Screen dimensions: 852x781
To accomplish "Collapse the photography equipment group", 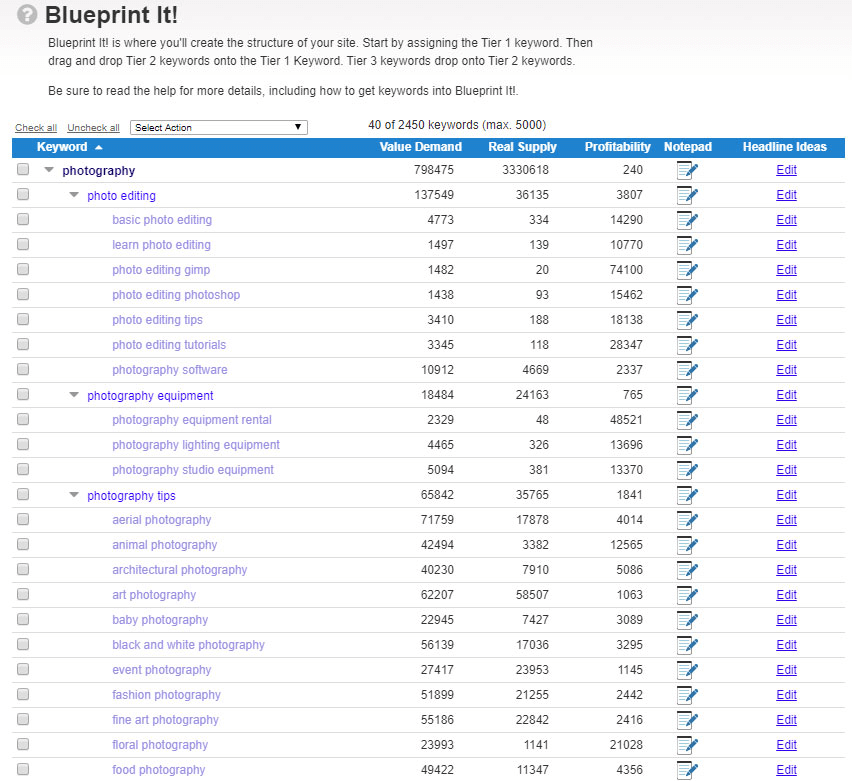I will pyautogui.click(x=74, y=395).
